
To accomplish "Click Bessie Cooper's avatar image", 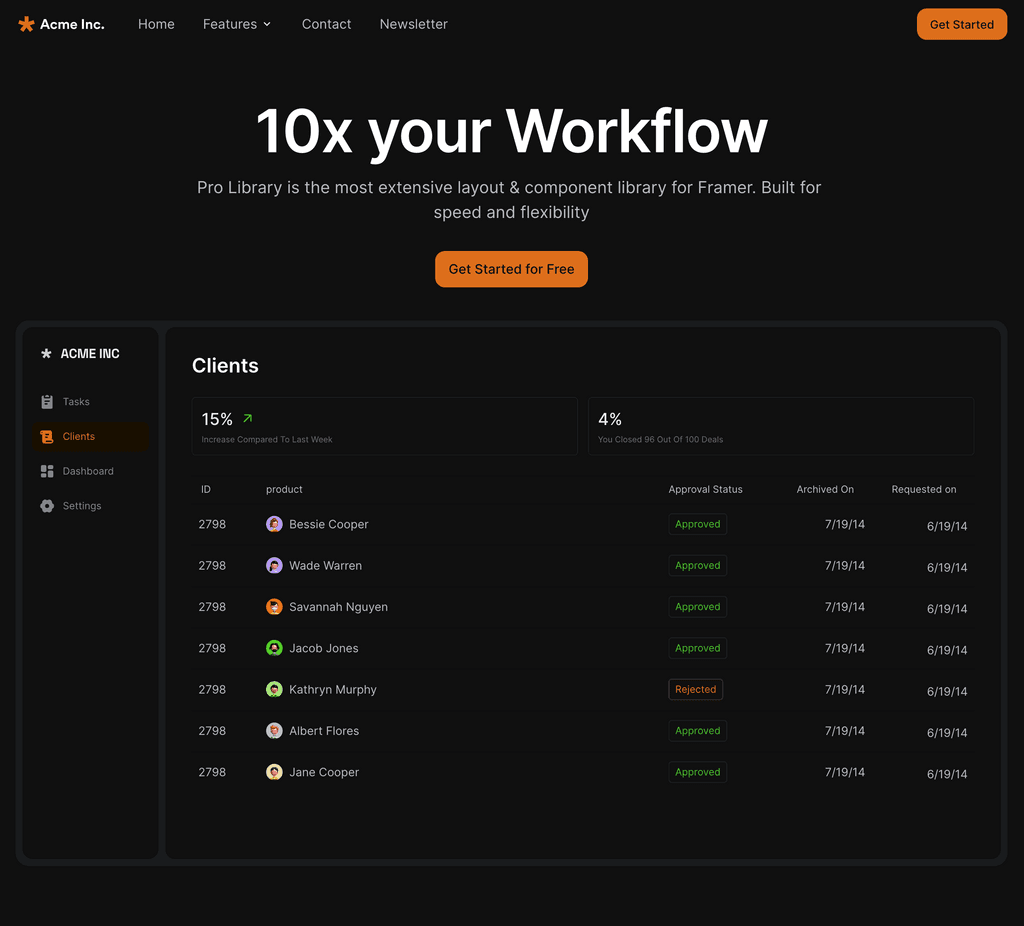I will click(274, 524).
